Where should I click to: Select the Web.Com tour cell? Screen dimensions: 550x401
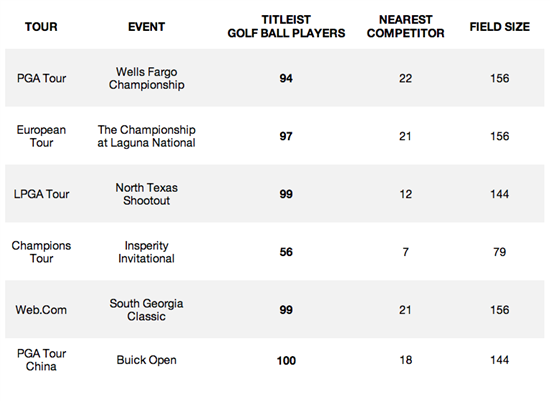(x=41, y=310)
